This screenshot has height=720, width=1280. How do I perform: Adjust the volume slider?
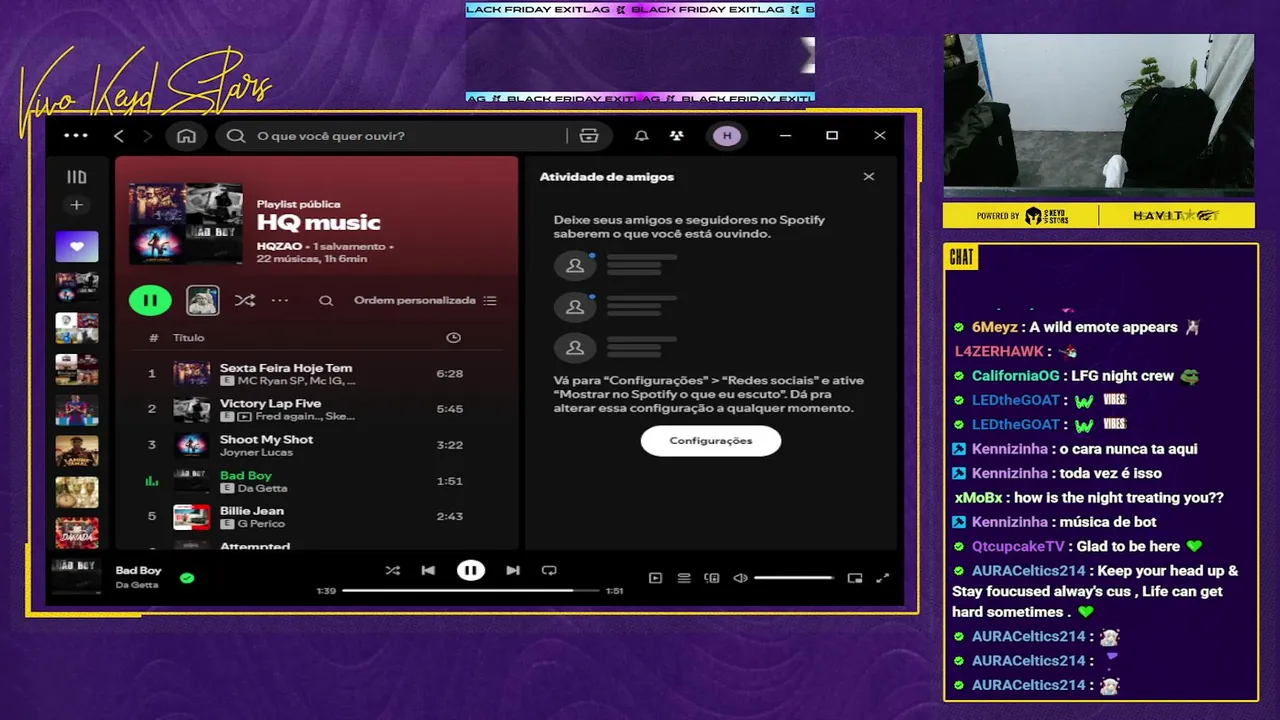click(794, 578)
